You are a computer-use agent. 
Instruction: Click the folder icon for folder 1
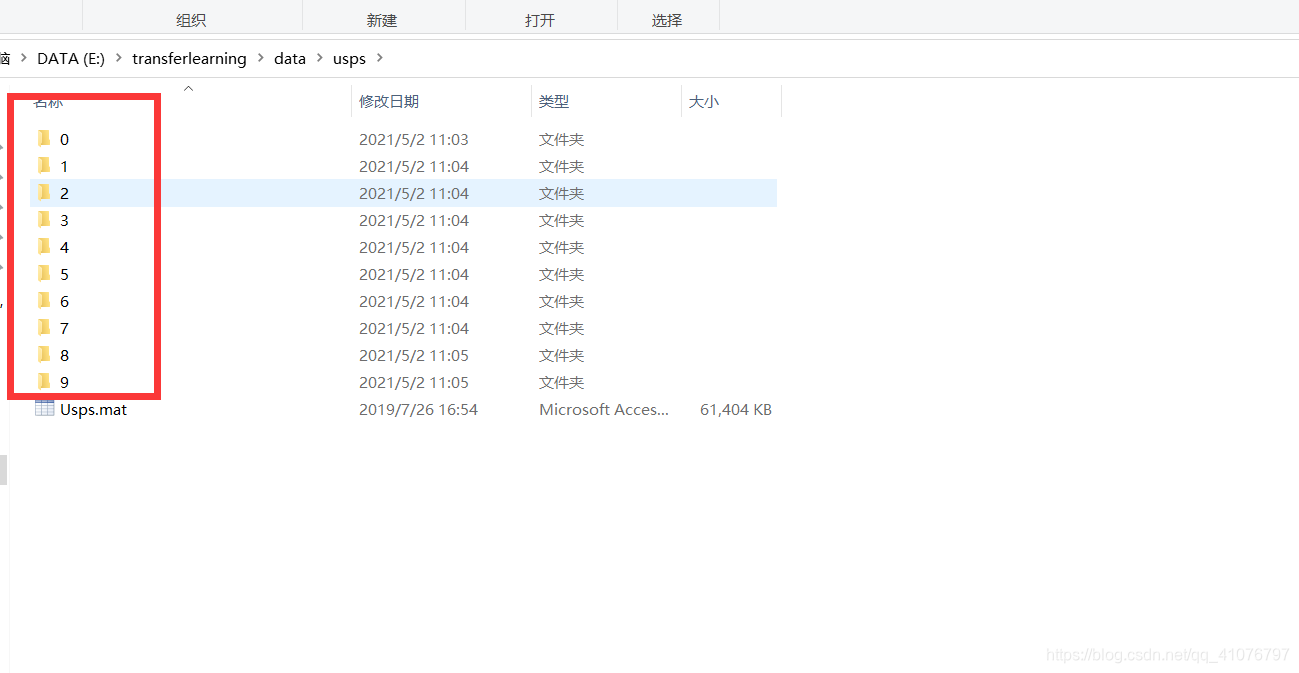pyautogui.click(x=44, y=165)
